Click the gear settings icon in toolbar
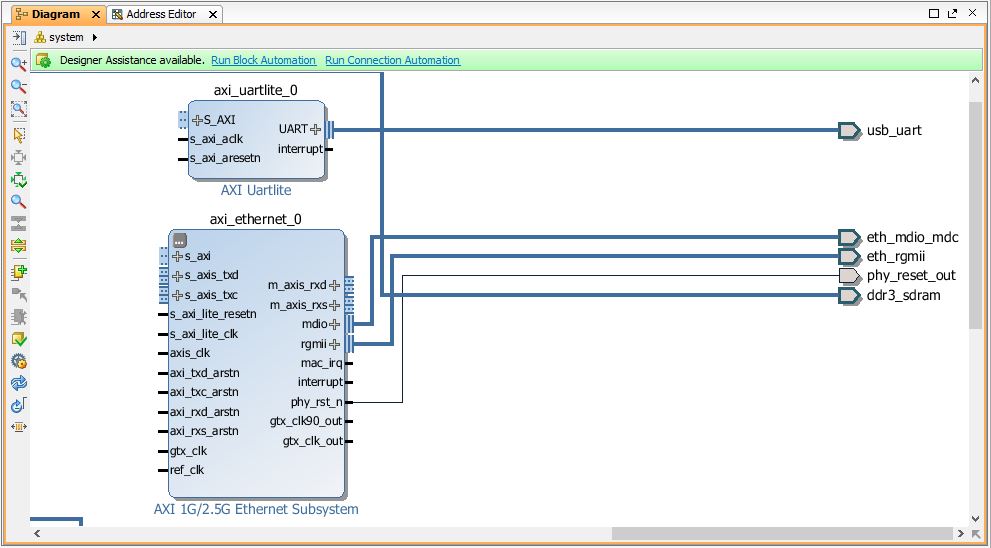This screenshot has width=991, height=548. point(19,361)
